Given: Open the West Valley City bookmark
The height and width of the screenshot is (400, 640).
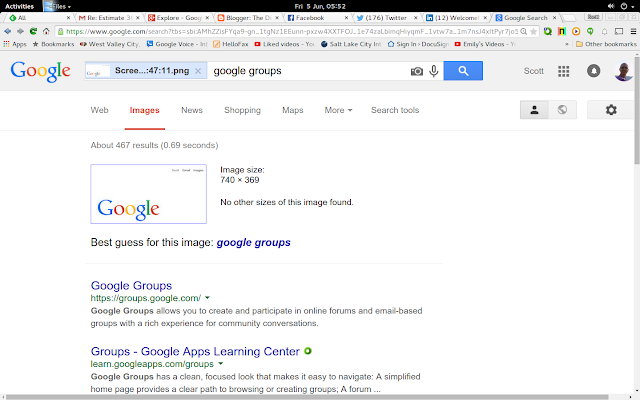Looking at the screenshot, I should [110, 44].
